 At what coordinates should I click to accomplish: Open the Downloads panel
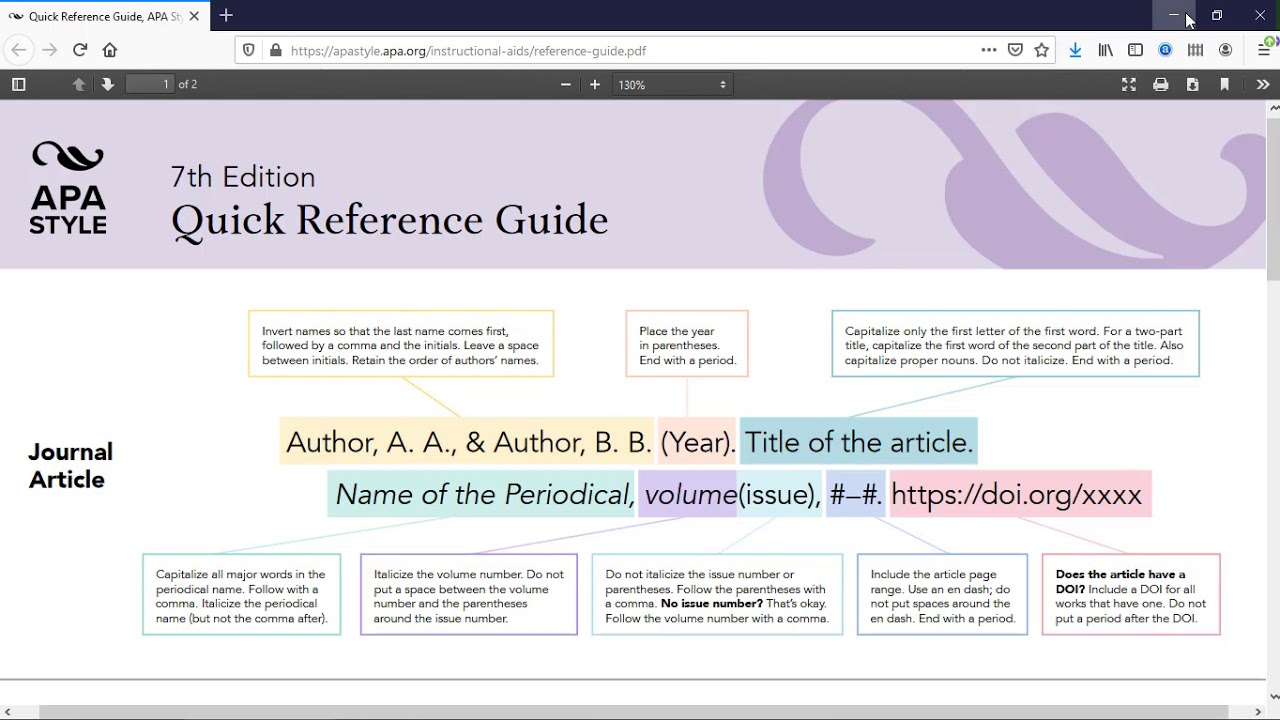1075,50
